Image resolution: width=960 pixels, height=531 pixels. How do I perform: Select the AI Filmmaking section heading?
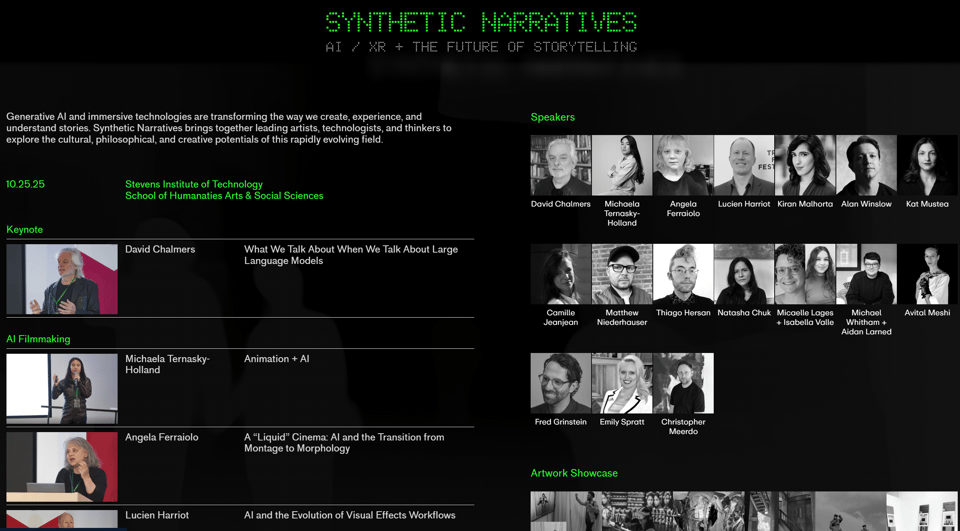point(38,339)
